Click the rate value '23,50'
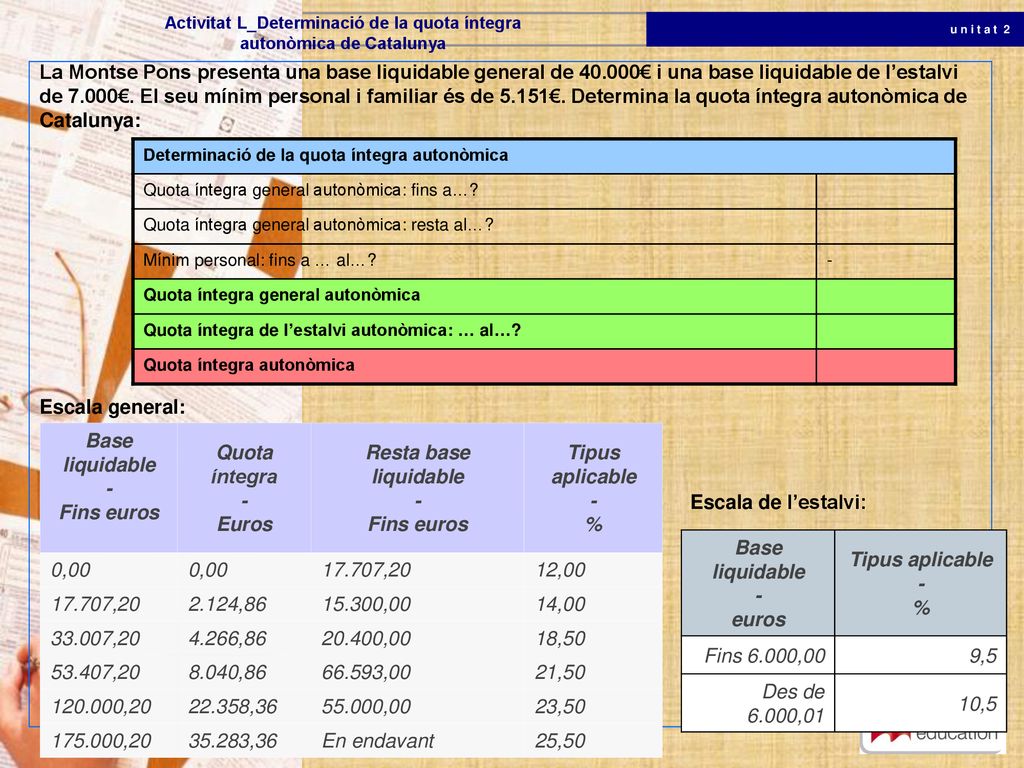The image size is (1024, 768). pyautogui.click(x=560, y=706)
